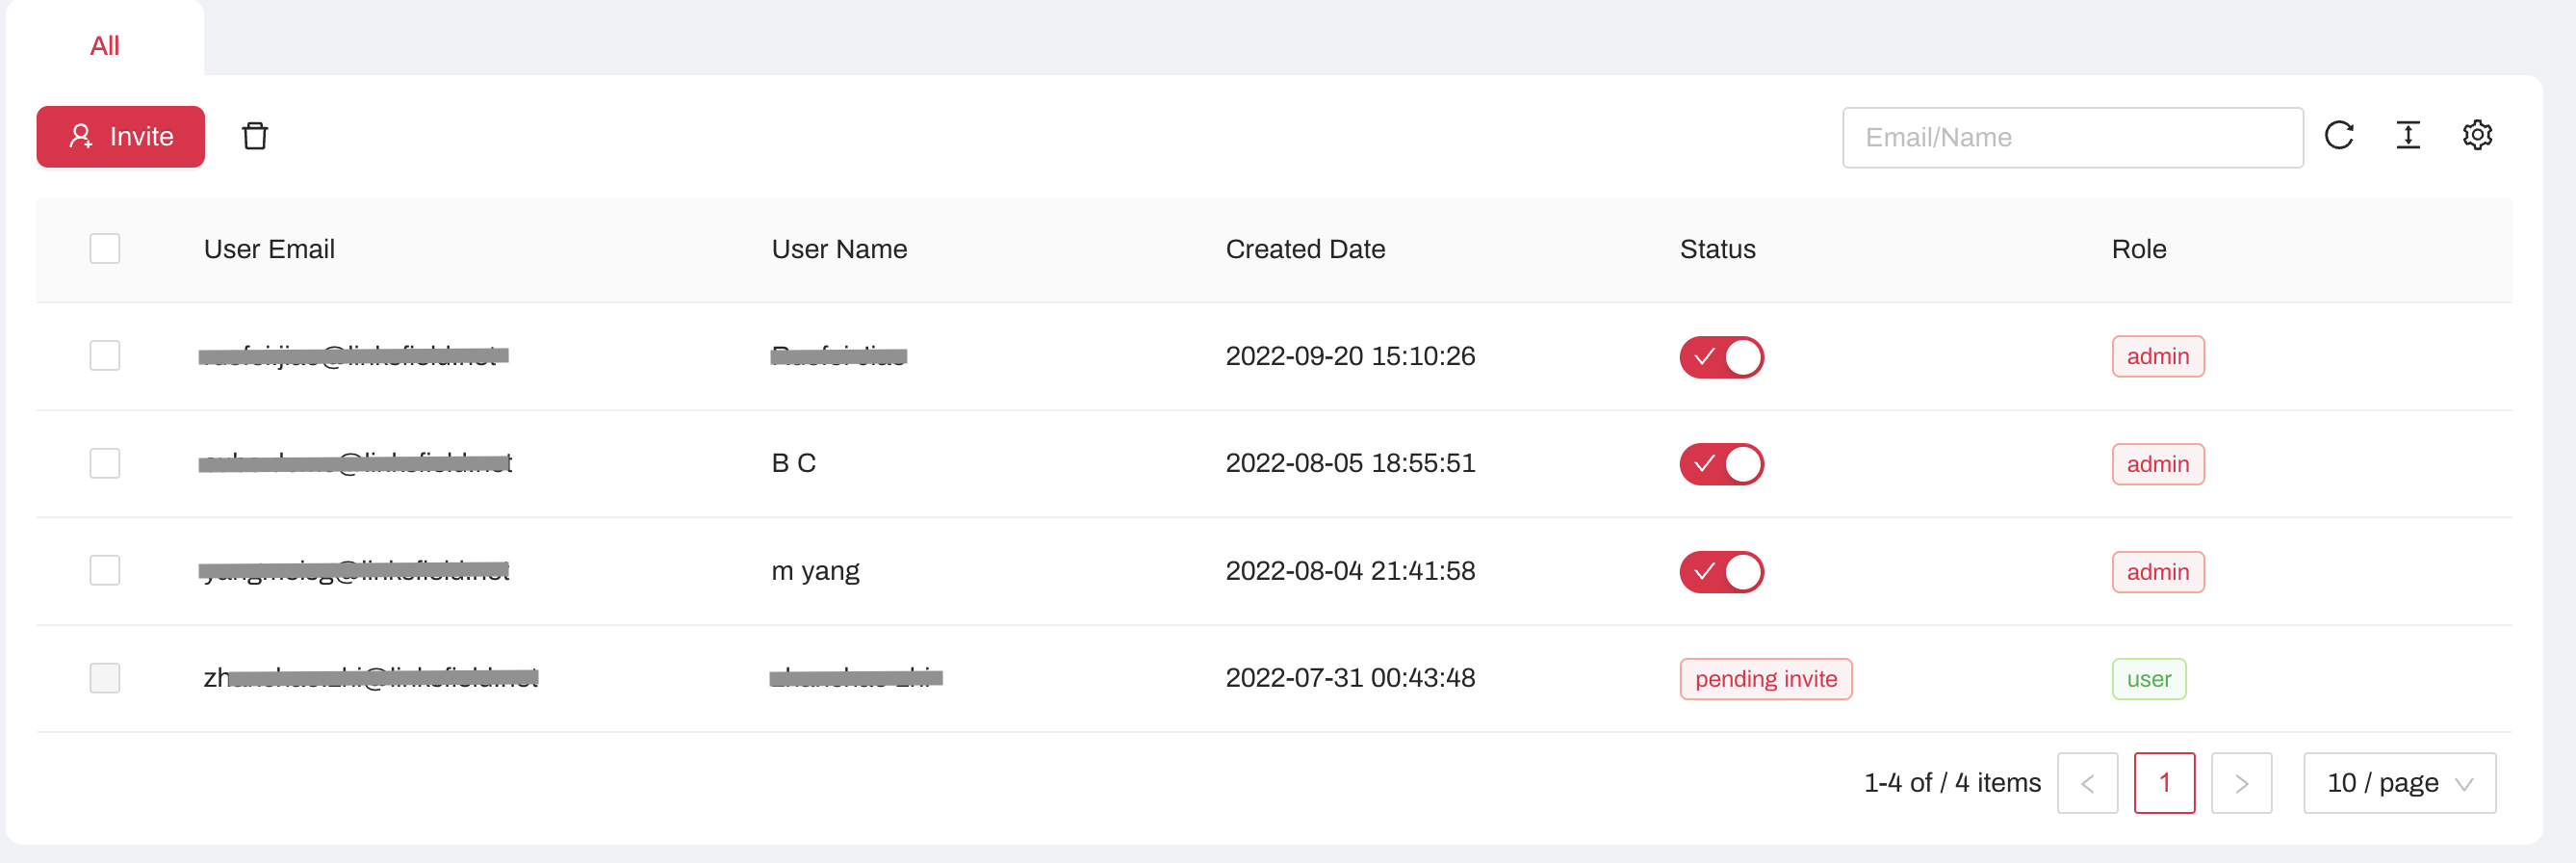
Task: Turn off status switch for m yang
Action: pyautogui.click(x=1721, y=572)
